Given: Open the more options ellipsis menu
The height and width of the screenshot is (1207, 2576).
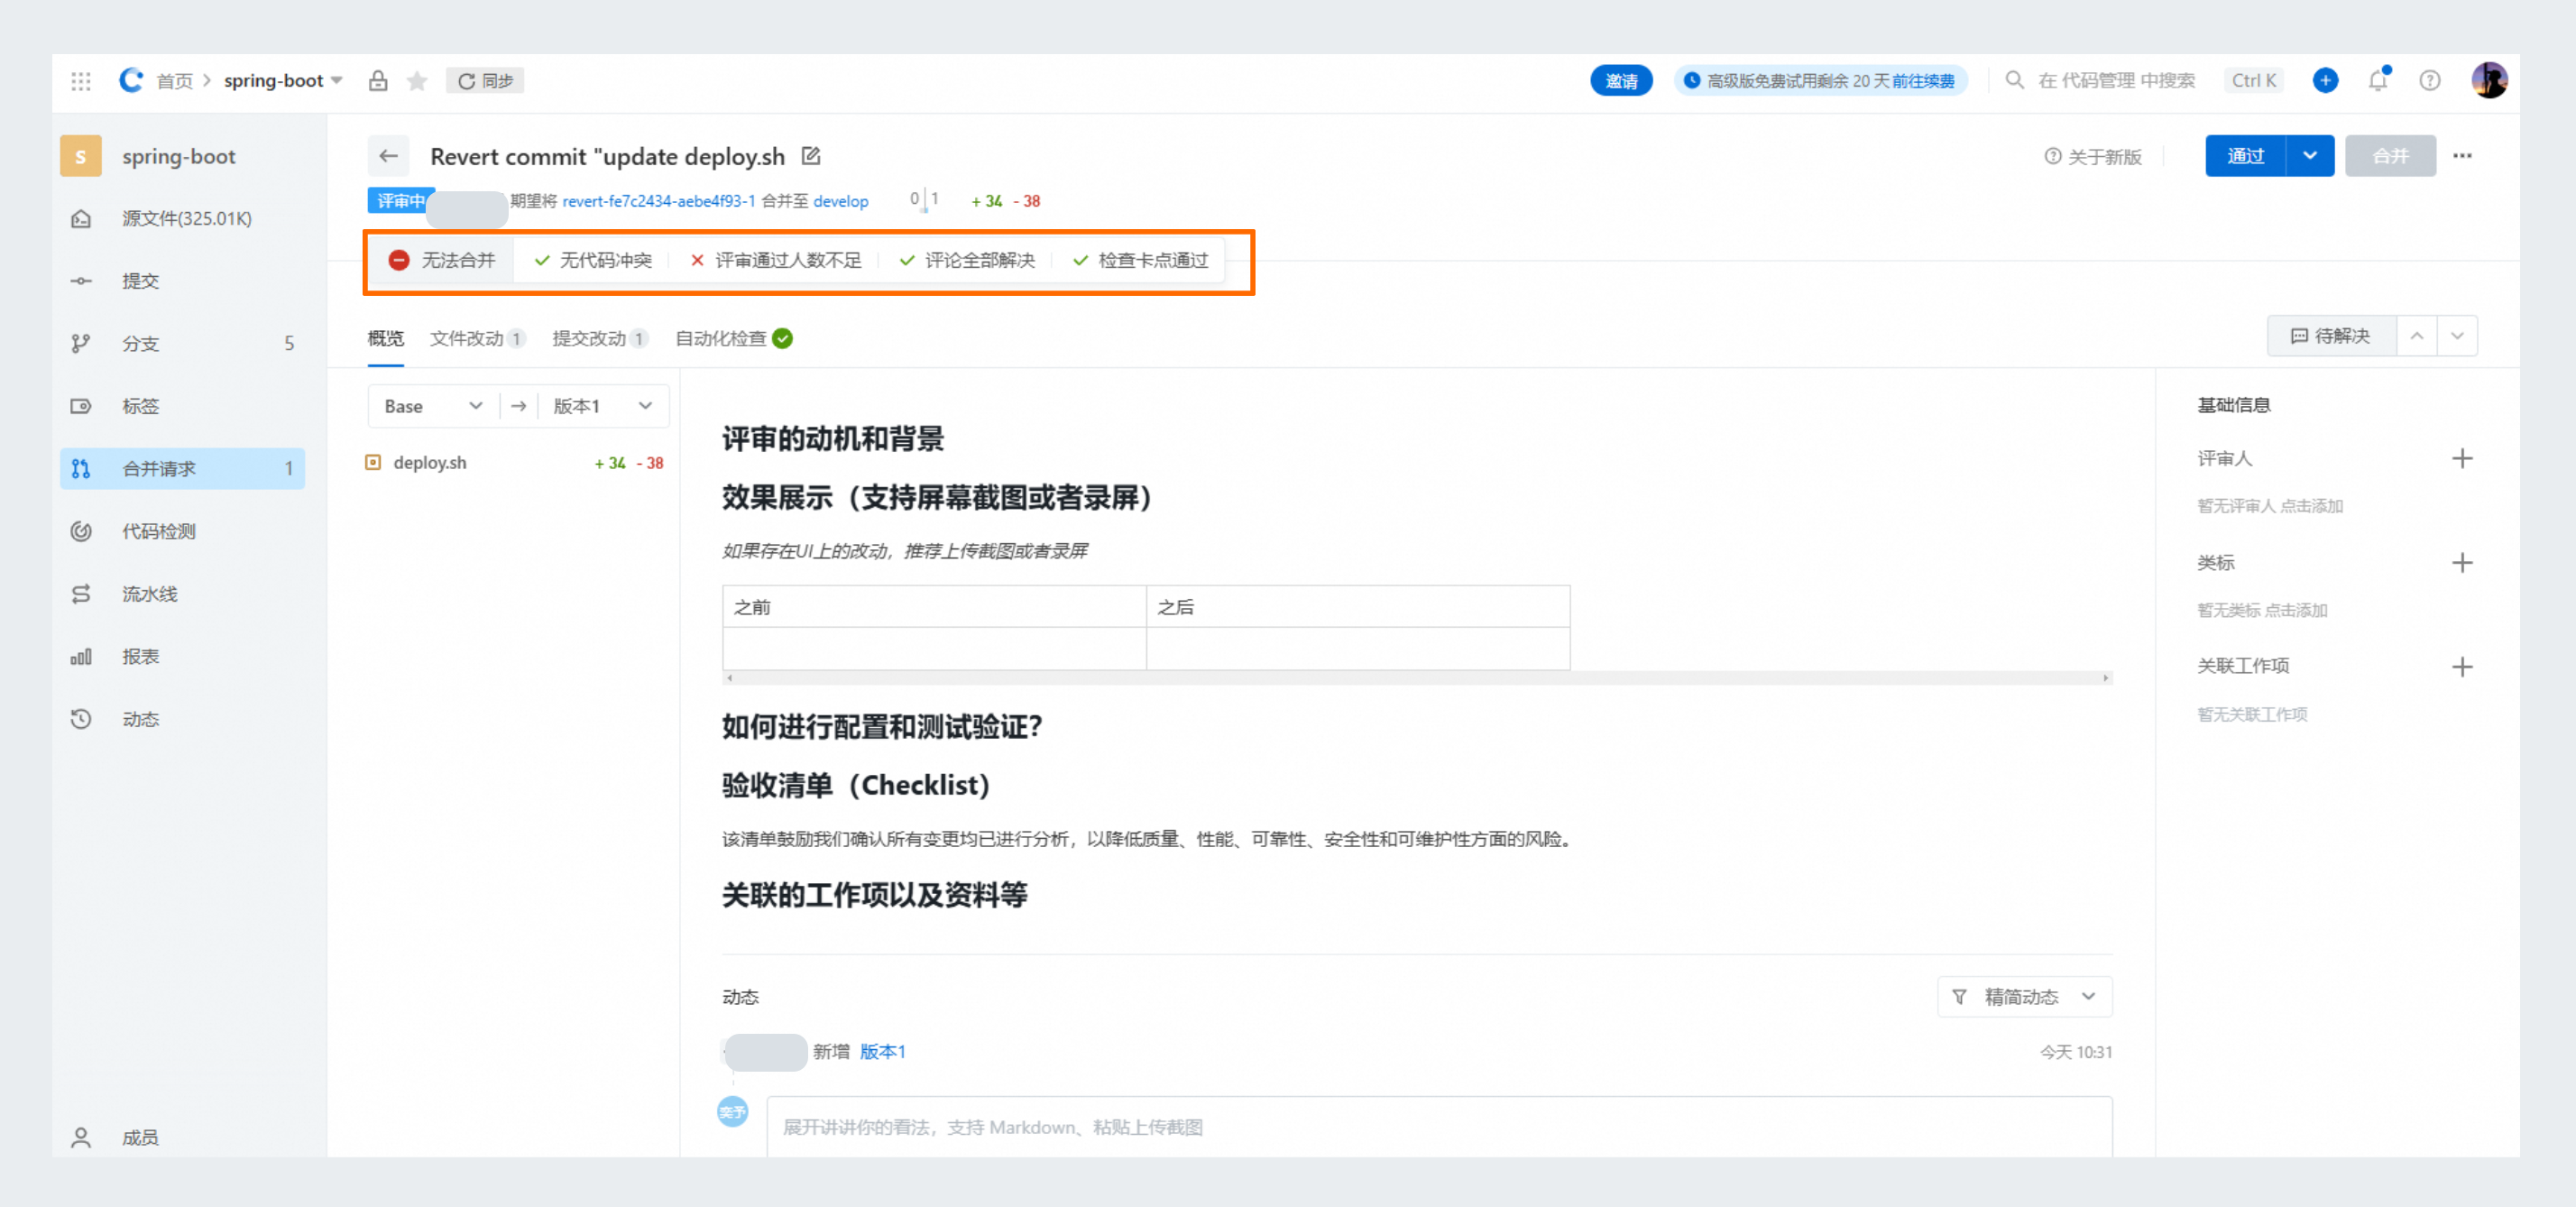Looking at the screenshot, I should point(2462,156).
